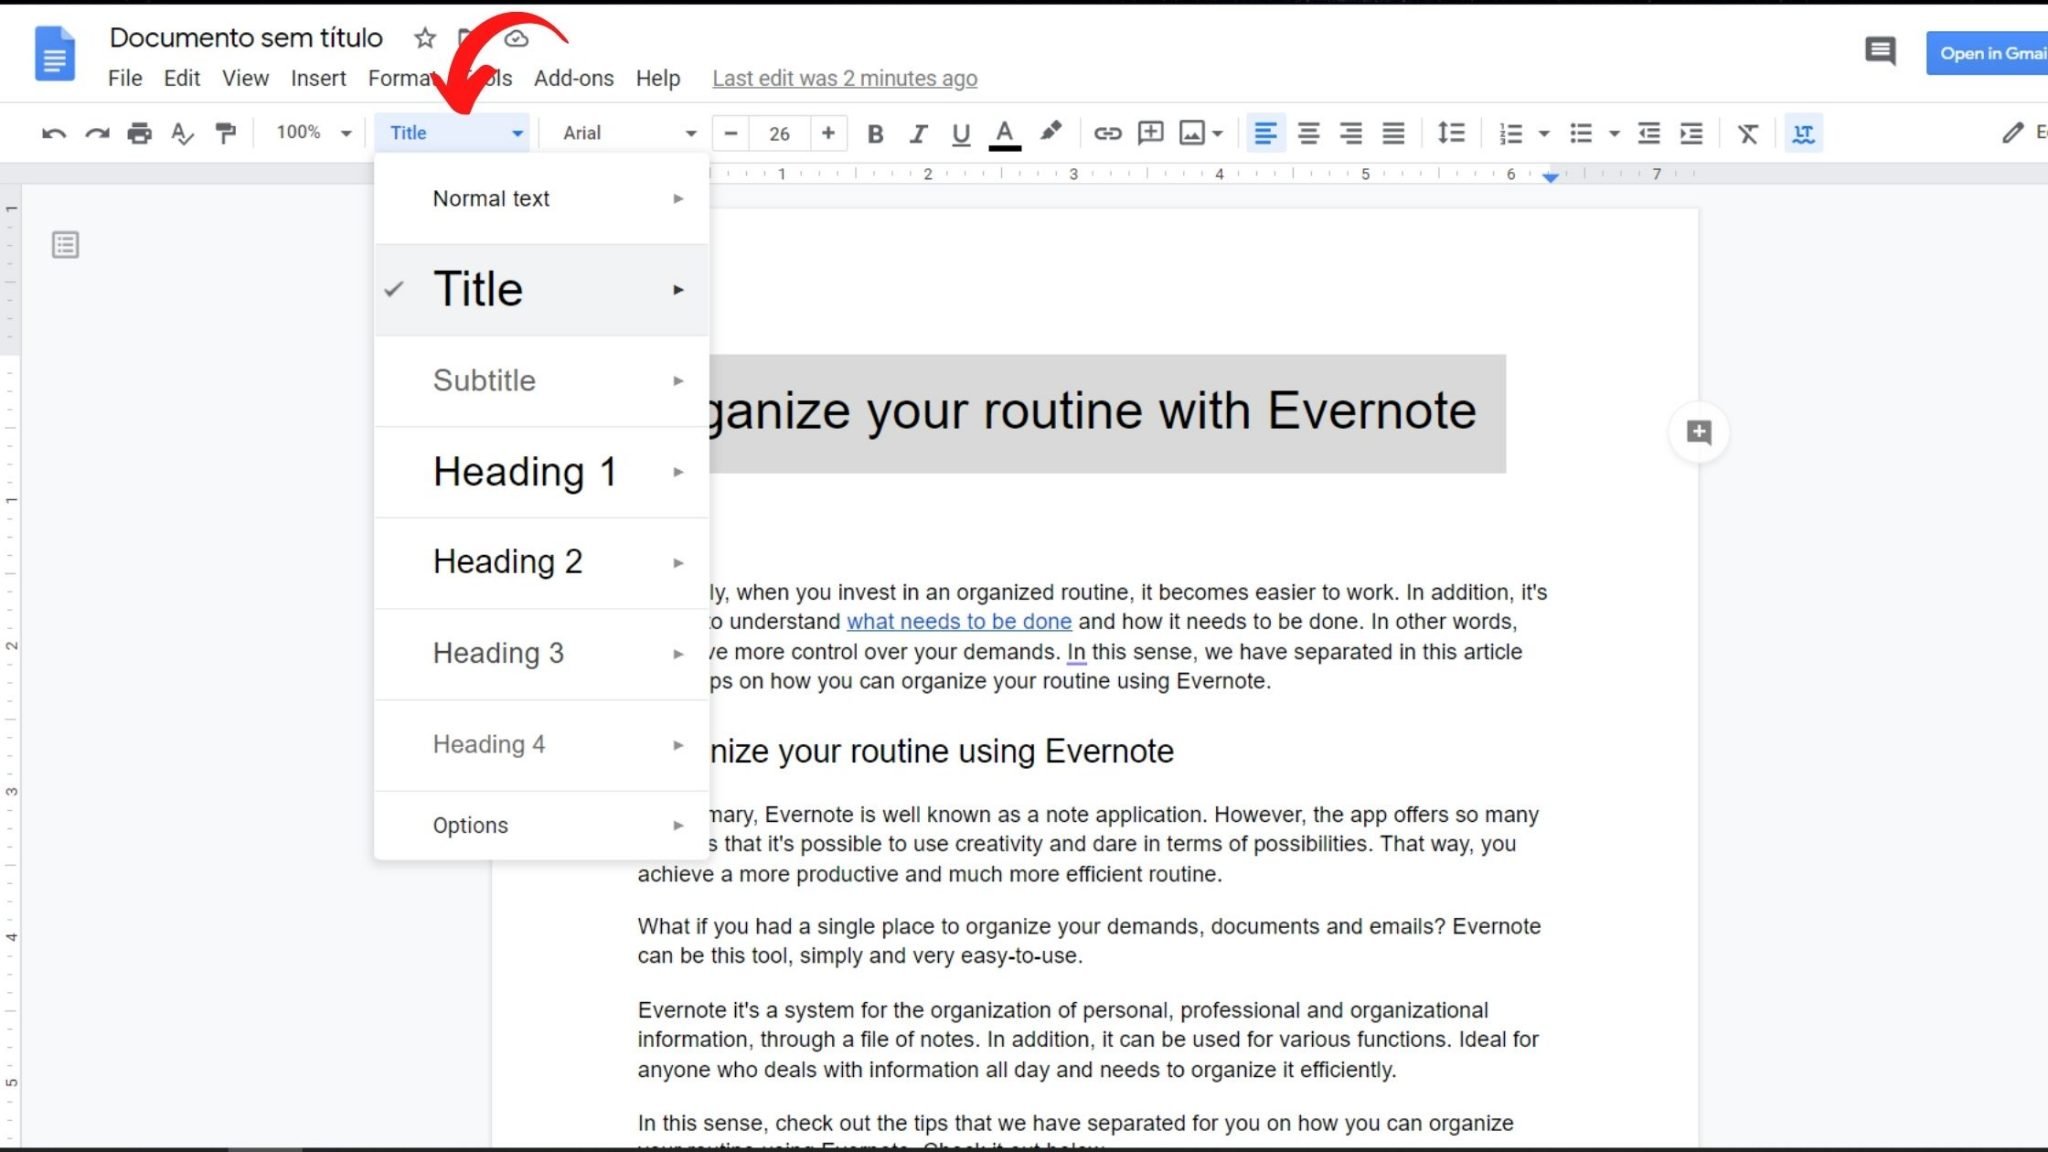The width and height of the screenshot is (2048, 1152).
Task: Enable right alignment
Action: [x=1351, y=133]
